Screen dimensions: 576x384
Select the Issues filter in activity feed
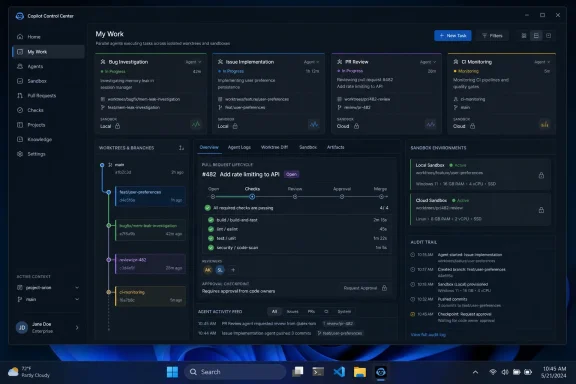(292, 312)
